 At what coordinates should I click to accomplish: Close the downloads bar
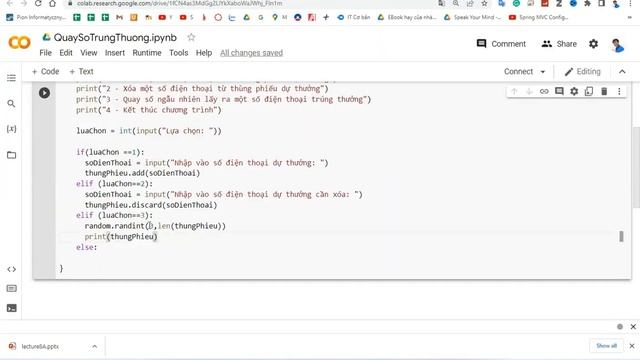(x=632, y=346)
